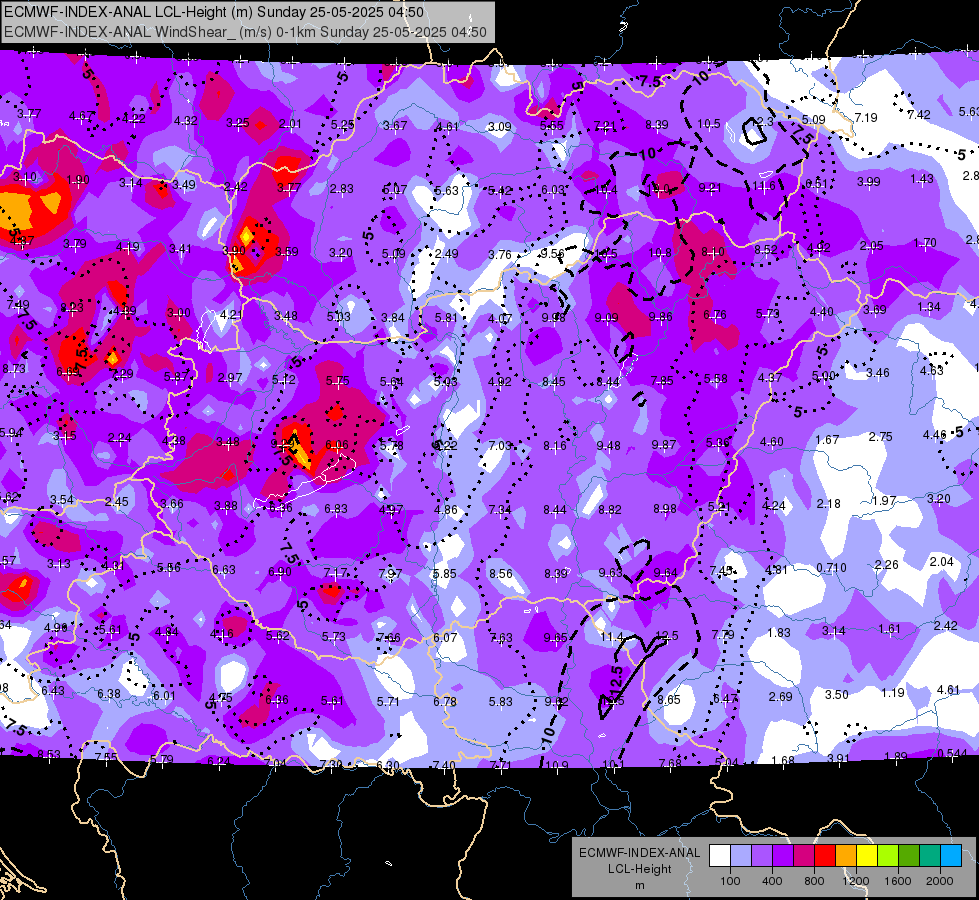Click the wind shear value "1.34"
The image size is (979, 900).
click(x=929, y=307)
